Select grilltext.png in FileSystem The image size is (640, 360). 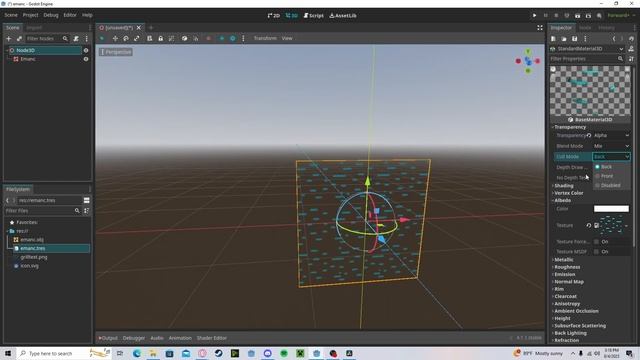34,257
